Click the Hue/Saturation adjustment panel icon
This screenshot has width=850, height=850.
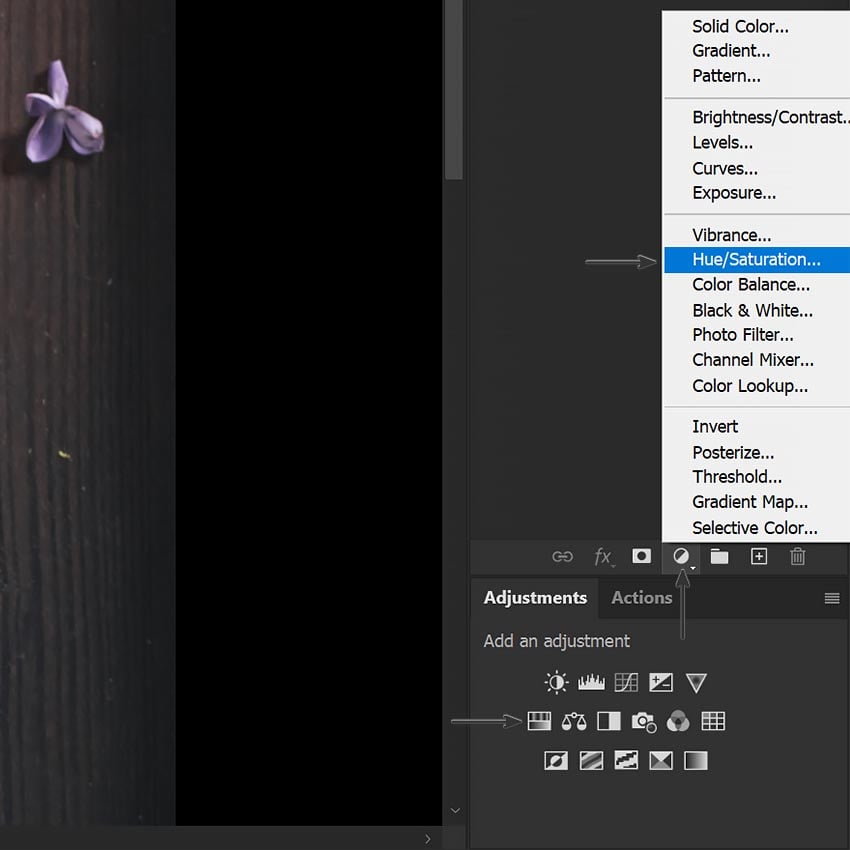[x=540, y=721]
